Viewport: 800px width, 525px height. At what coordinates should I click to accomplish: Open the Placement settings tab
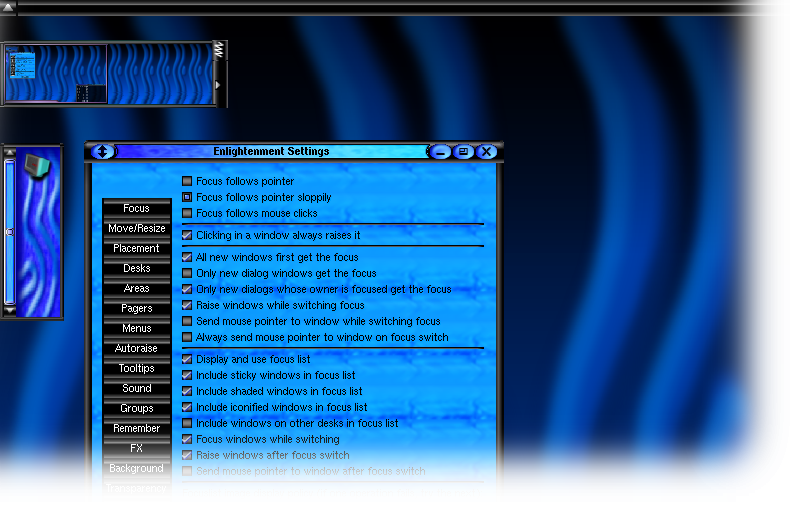136,248
